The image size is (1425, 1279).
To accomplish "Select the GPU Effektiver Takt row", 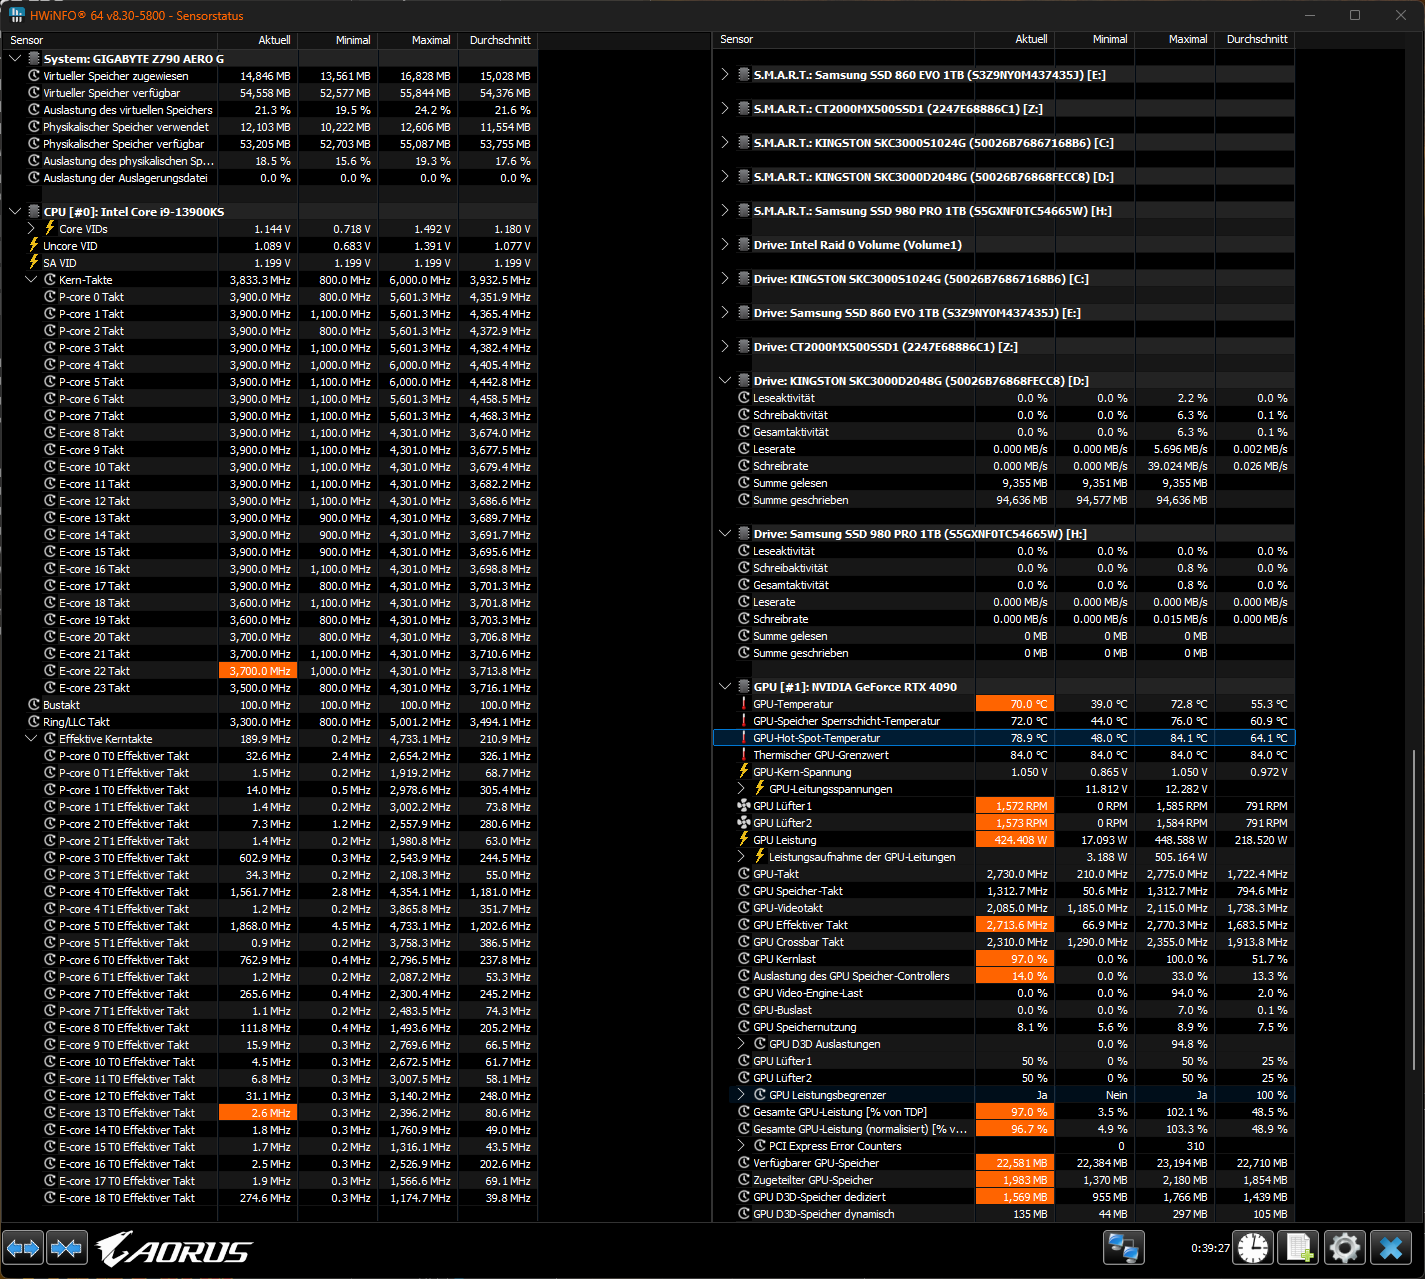I will point(1004,925).
